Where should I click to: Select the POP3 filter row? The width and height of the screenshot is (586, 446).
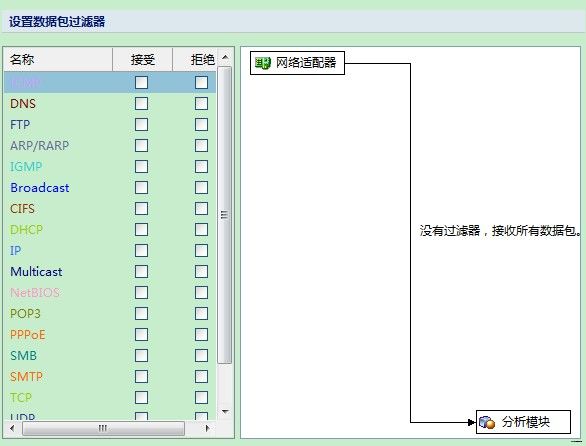coord(110,313)
